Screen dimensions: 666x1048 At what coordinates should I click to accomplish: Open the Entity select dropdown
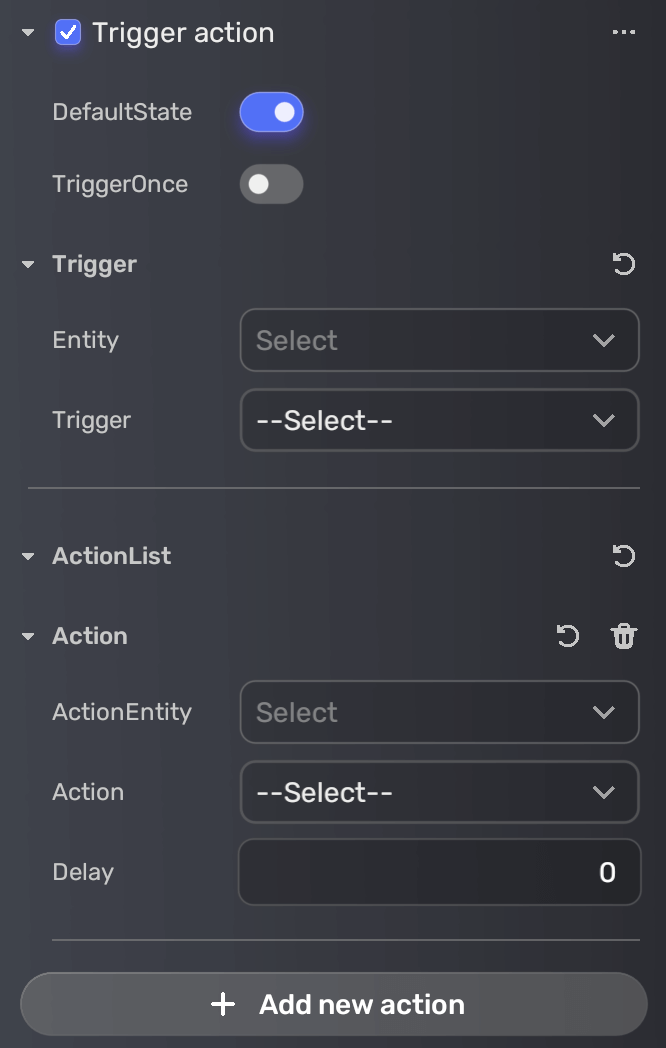click(439, 340)
